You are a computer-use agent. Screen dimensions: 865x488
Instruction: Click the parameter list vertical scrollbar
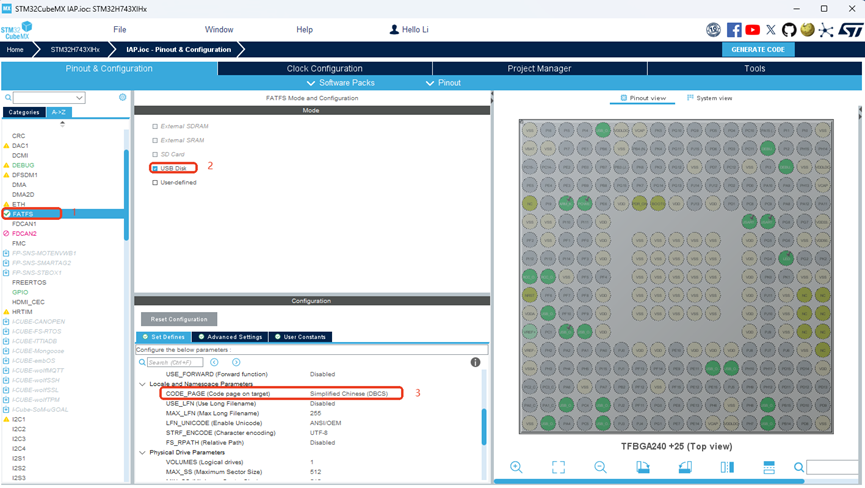[484, 426]
